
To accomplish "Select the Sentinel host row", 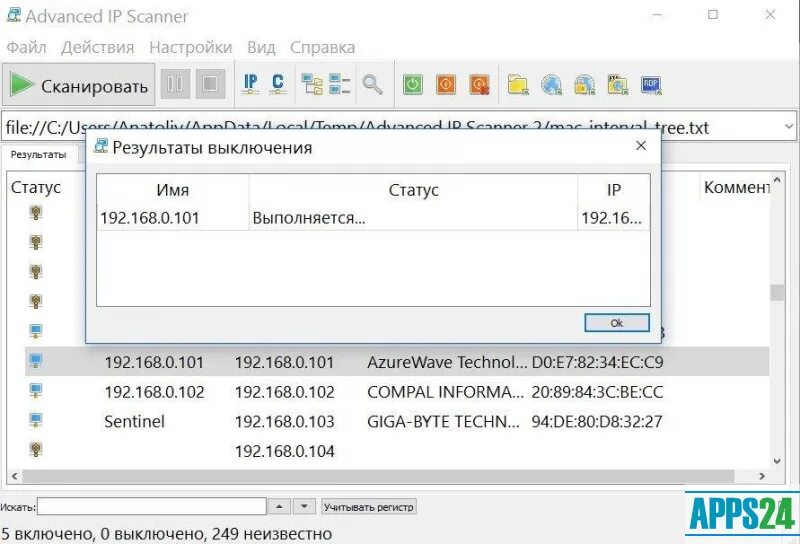I will 397,422.
